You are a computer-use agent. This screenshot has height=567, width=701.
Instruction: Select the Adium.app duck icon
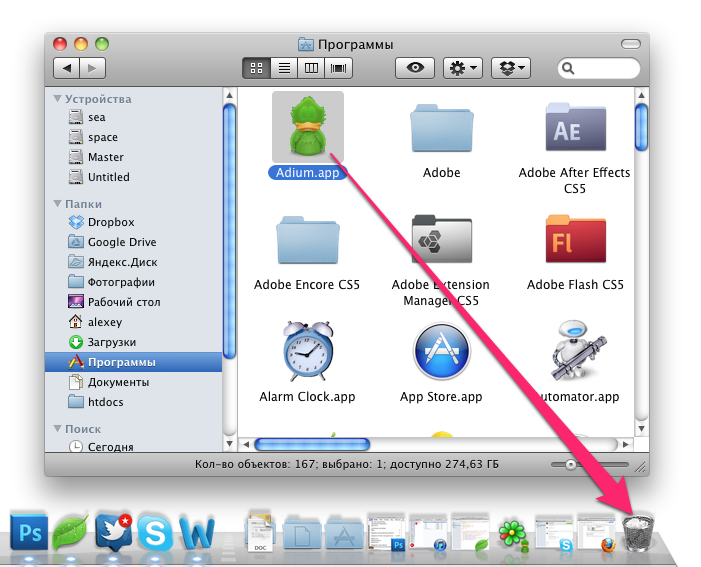pos(308,127)
